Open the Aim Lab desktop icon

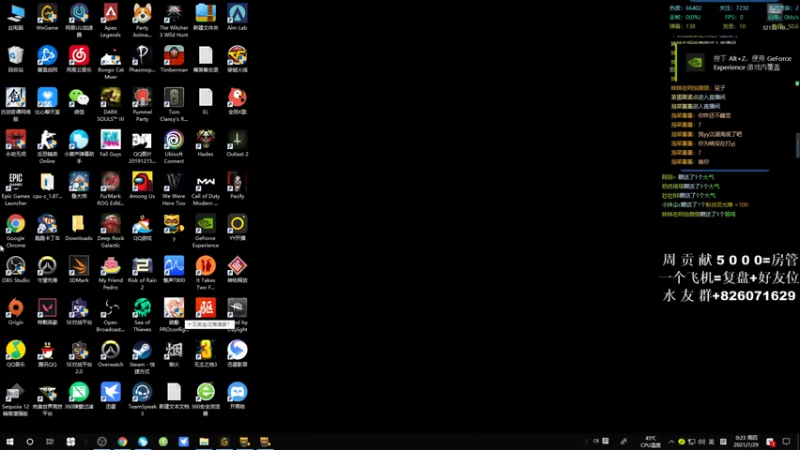click(x=237, y=17)
